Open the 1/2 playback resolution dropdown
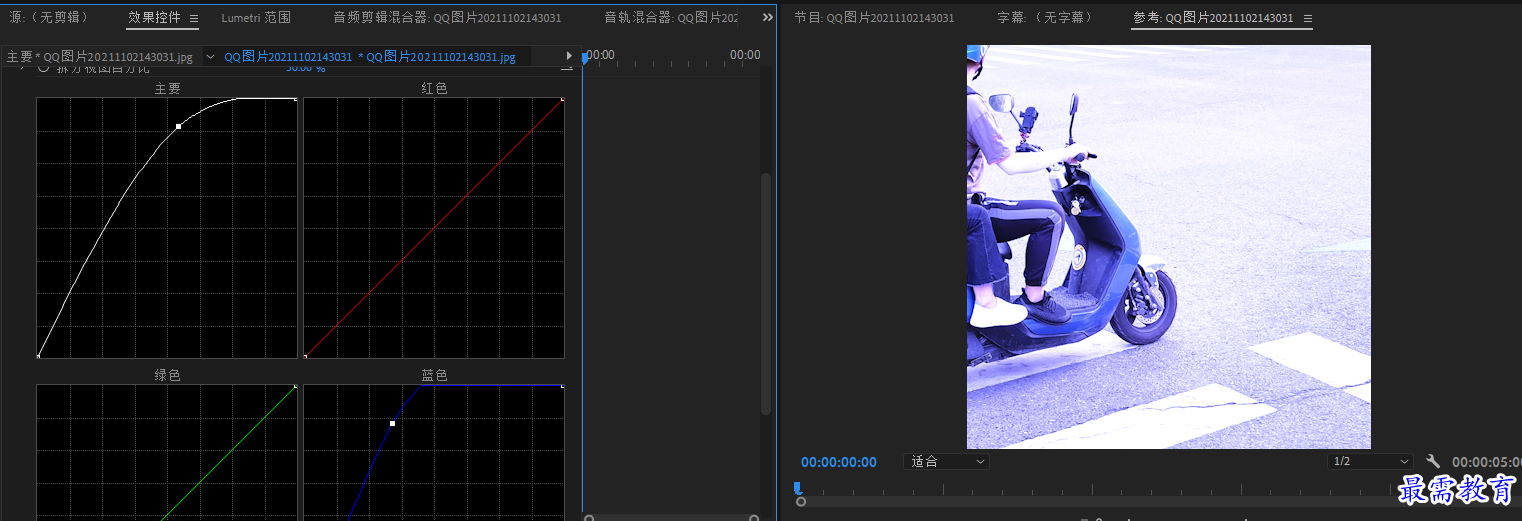 click(1370, 461)
